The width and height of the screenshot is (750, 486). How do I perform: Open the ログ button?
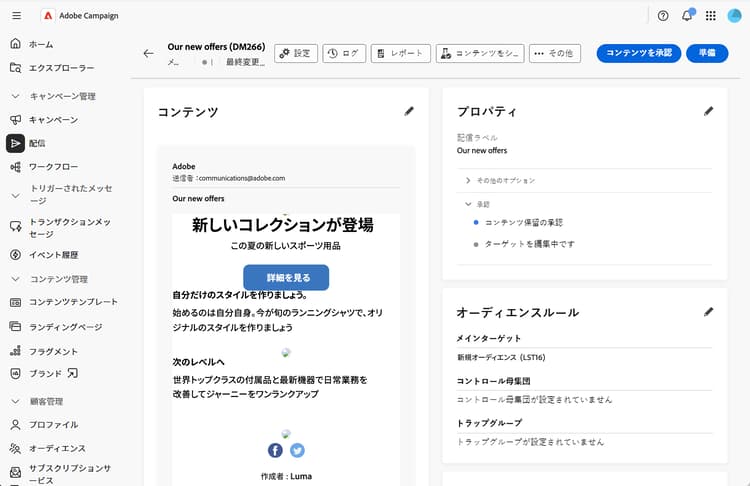344,54
